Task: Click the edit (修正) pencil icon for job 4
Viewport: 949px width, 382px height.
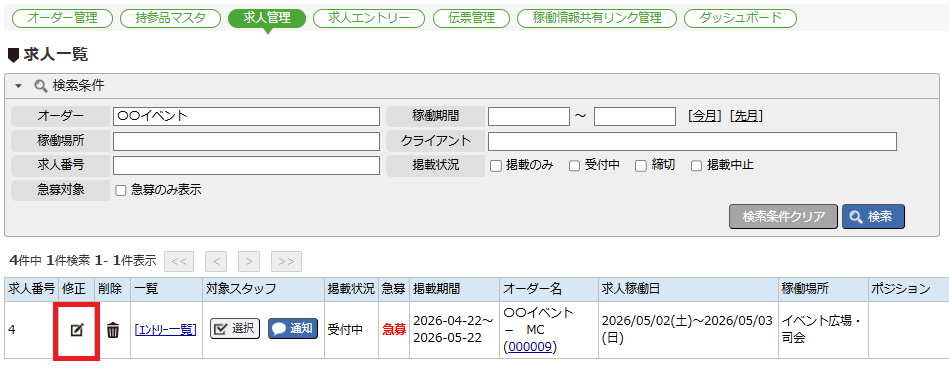Action: pos(76,330)
